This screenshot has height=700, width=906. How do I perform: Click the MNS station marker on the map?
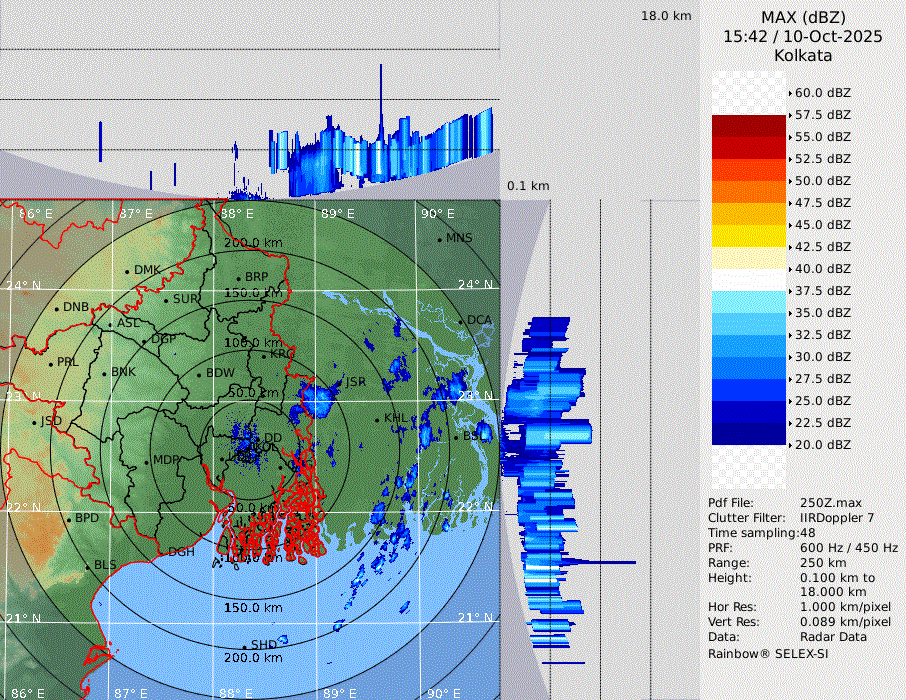point(440,239)
